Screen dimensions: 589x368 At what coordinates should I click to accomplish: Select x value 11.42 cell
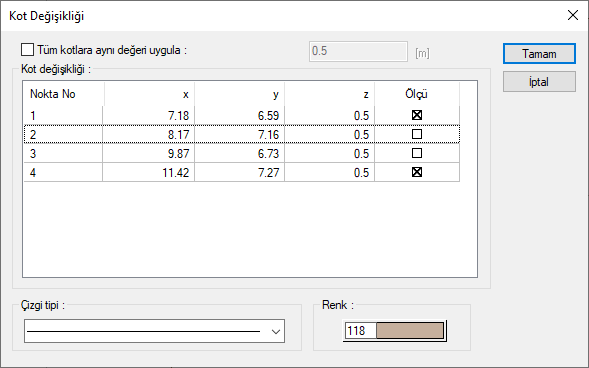[148, 172]
